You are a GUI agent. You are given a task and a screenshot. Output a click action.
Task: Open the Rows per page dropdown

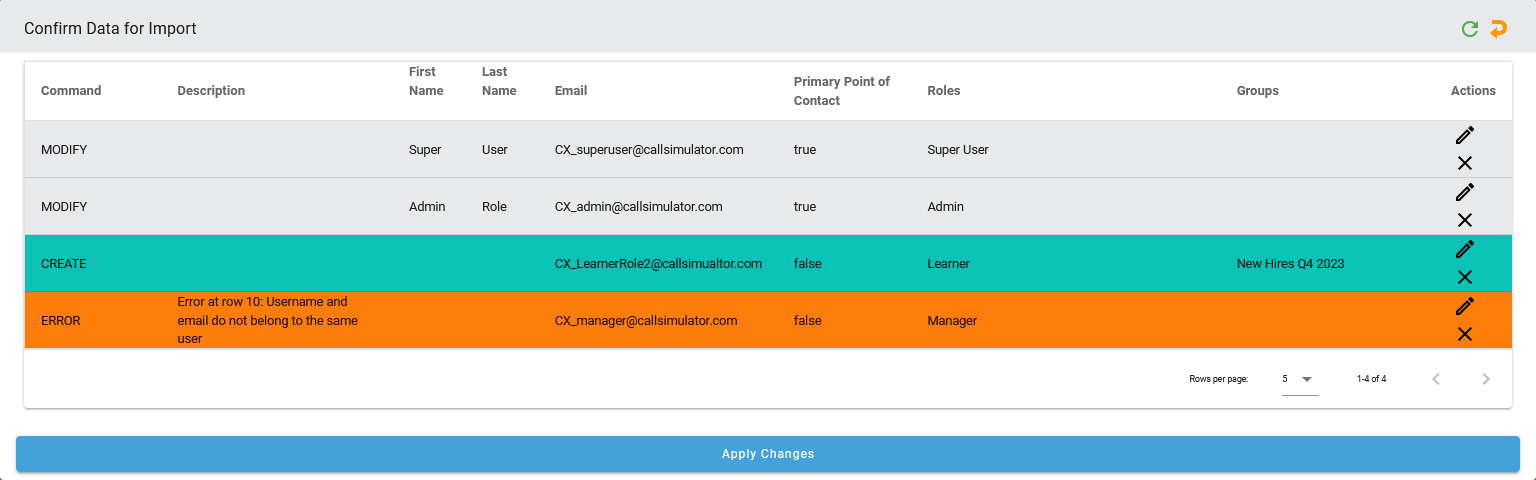pos(1299,379)
